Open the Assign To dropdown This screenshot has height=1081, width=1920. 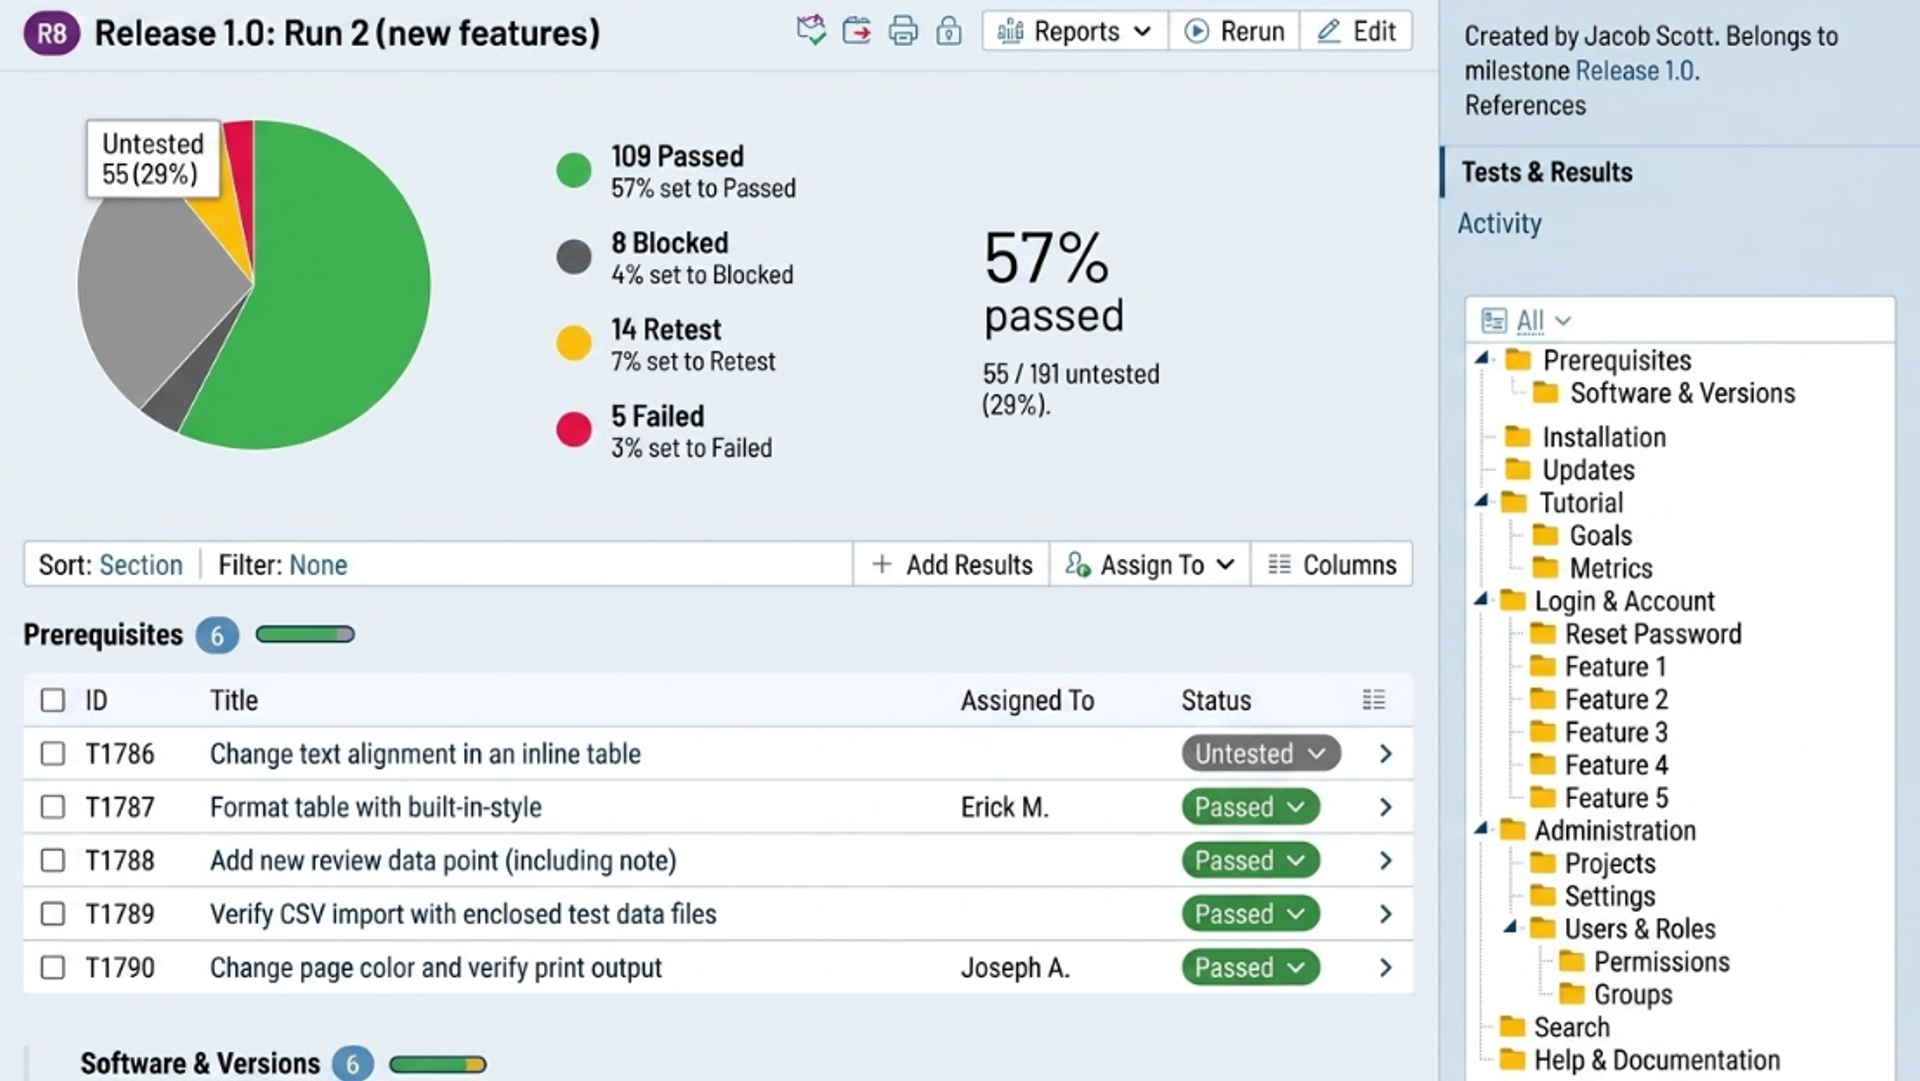click(x=1150, y=565)
